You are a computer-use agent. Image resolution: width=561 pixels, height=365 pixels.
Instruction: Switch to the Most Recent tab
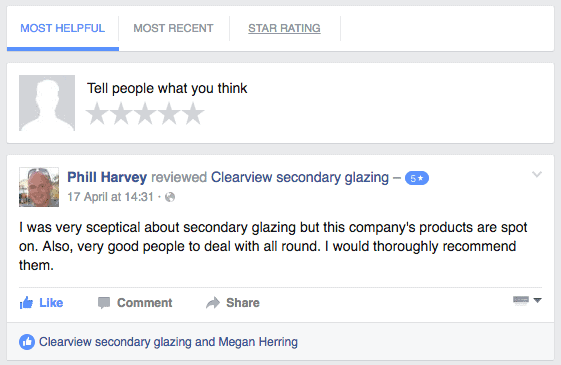point(174,28)
